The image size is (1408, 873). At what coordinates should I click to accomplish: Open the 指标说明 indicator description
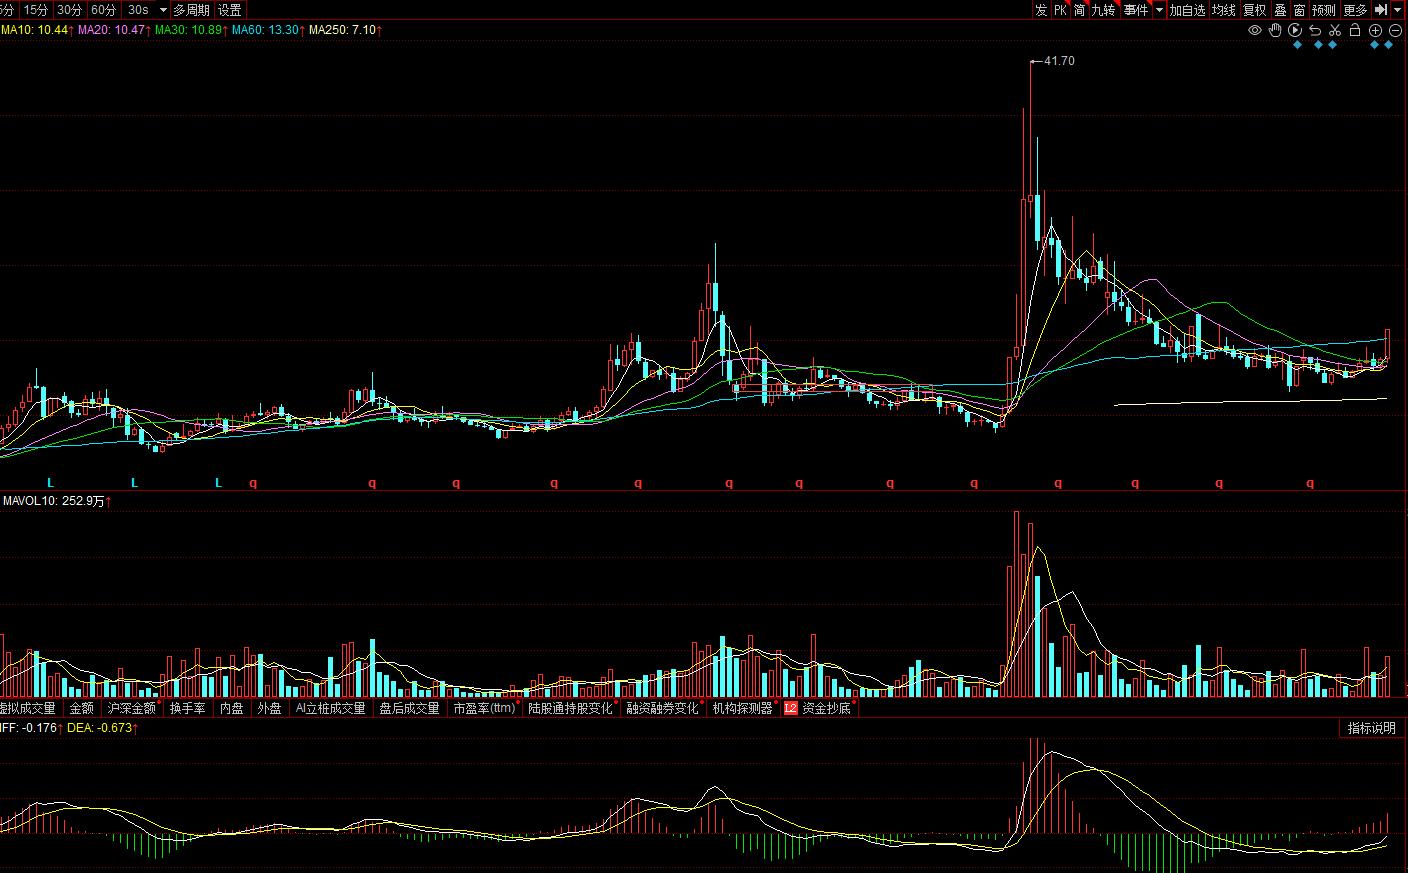pos(1371,728)
